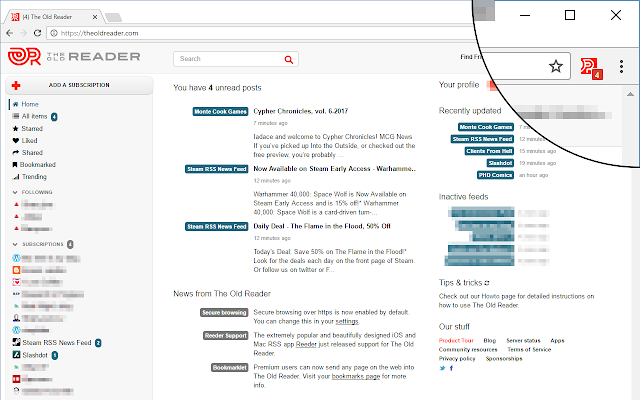Open Apps link under Our stuff
The image size is (640, 400).
[557, 340]
